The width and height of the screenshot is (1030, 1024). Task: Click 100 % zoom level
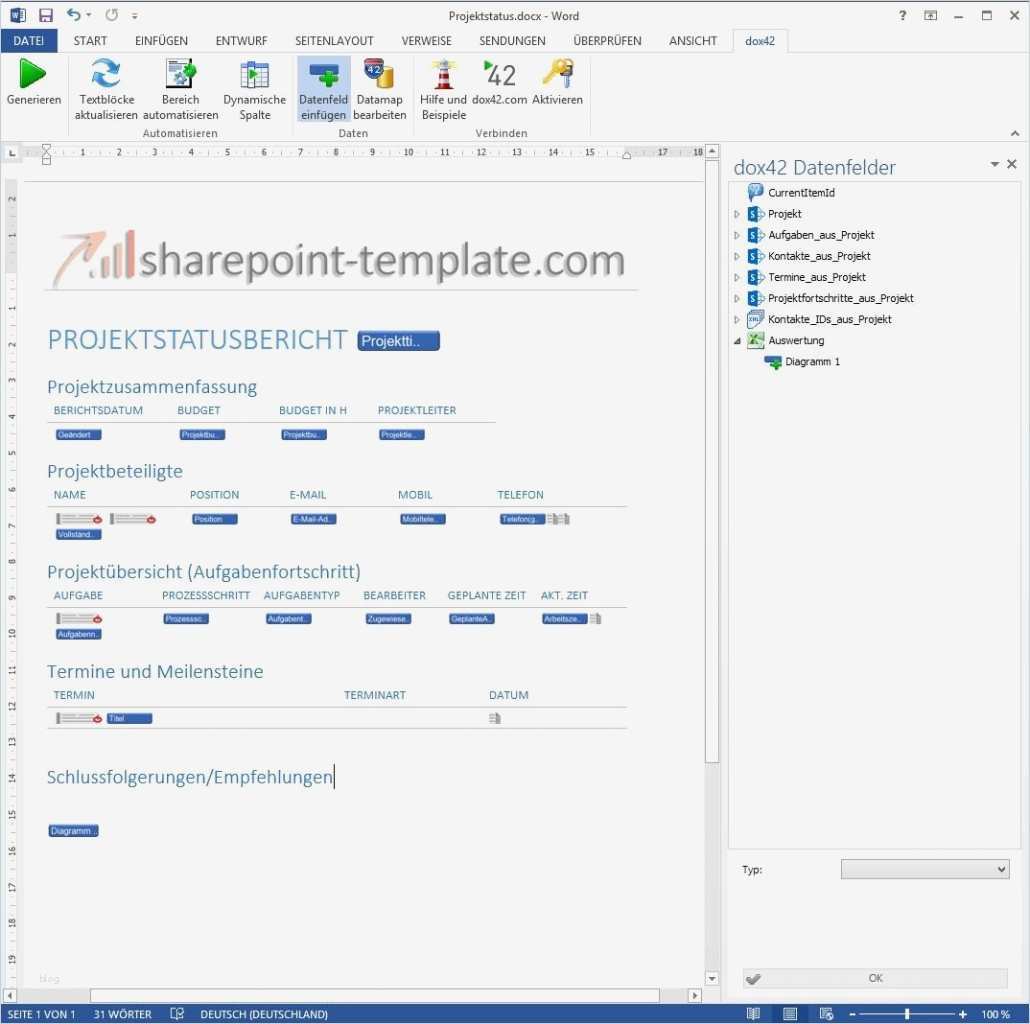995,1014
